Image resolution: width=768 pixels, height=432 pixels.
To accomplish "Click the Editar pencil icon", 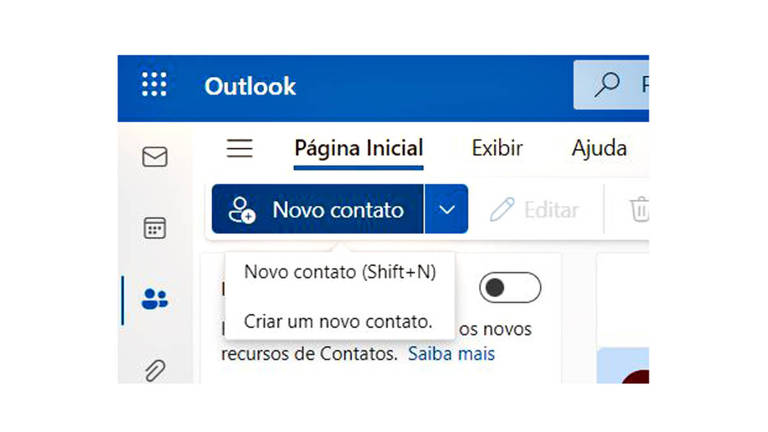I will coord(502,210).
